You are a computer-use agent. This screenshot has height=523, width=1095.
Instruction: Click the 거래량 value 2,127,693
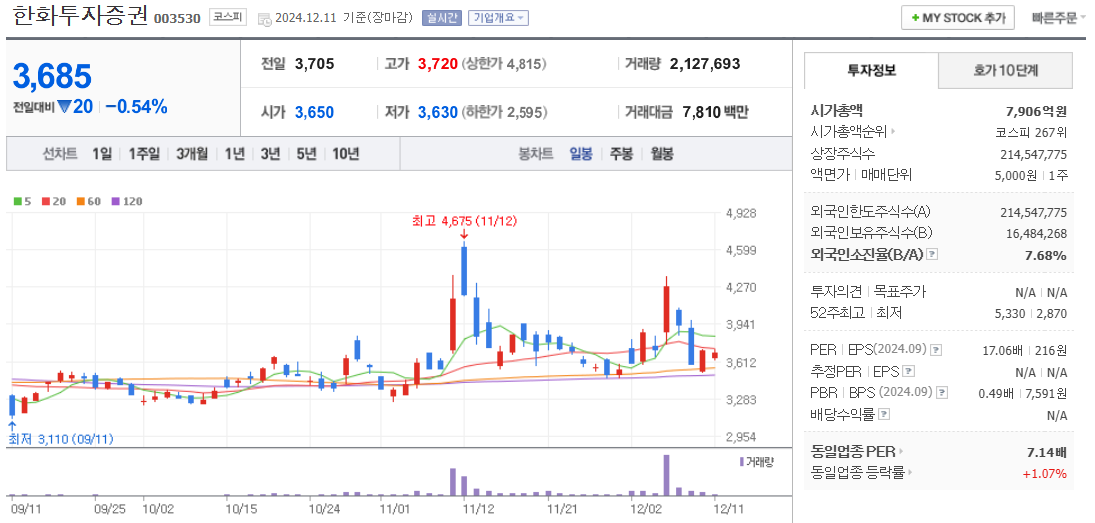tap(705, 64)
